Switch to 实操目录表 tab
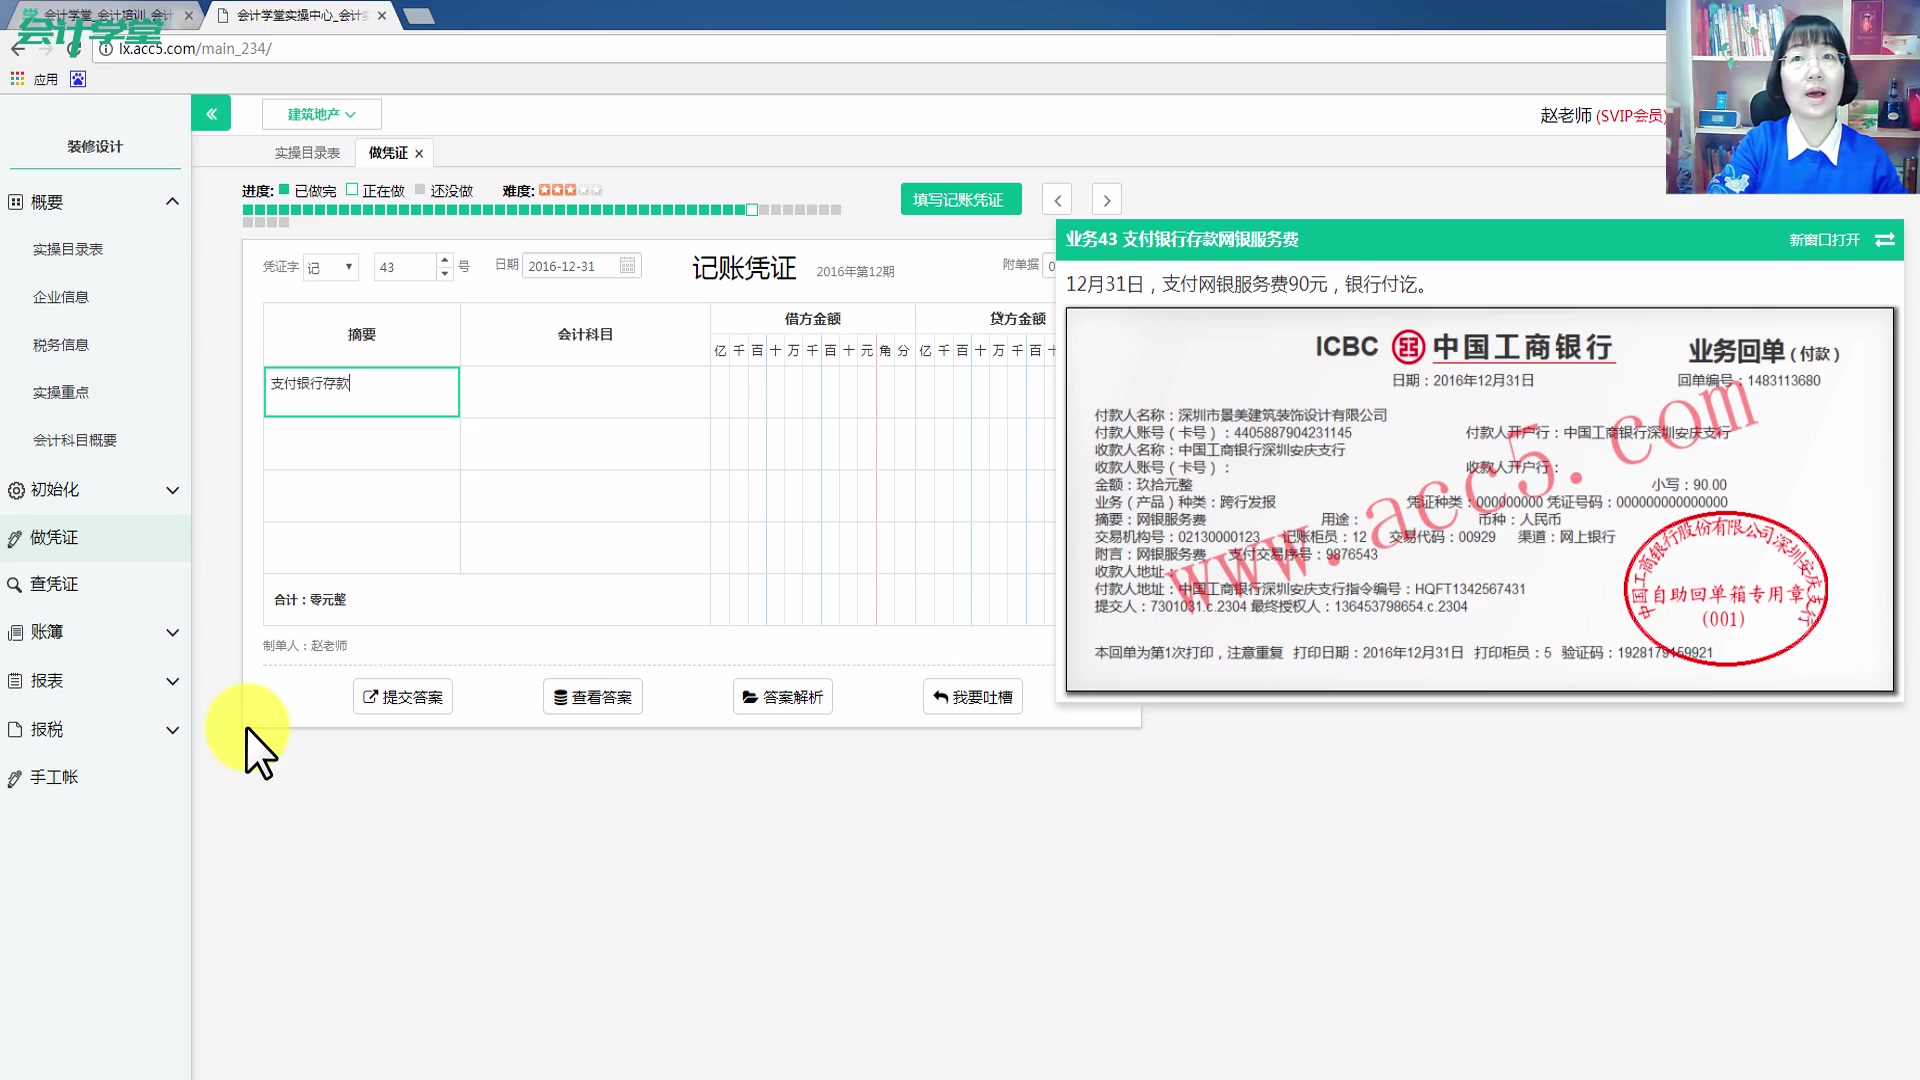 click(307, 153)
